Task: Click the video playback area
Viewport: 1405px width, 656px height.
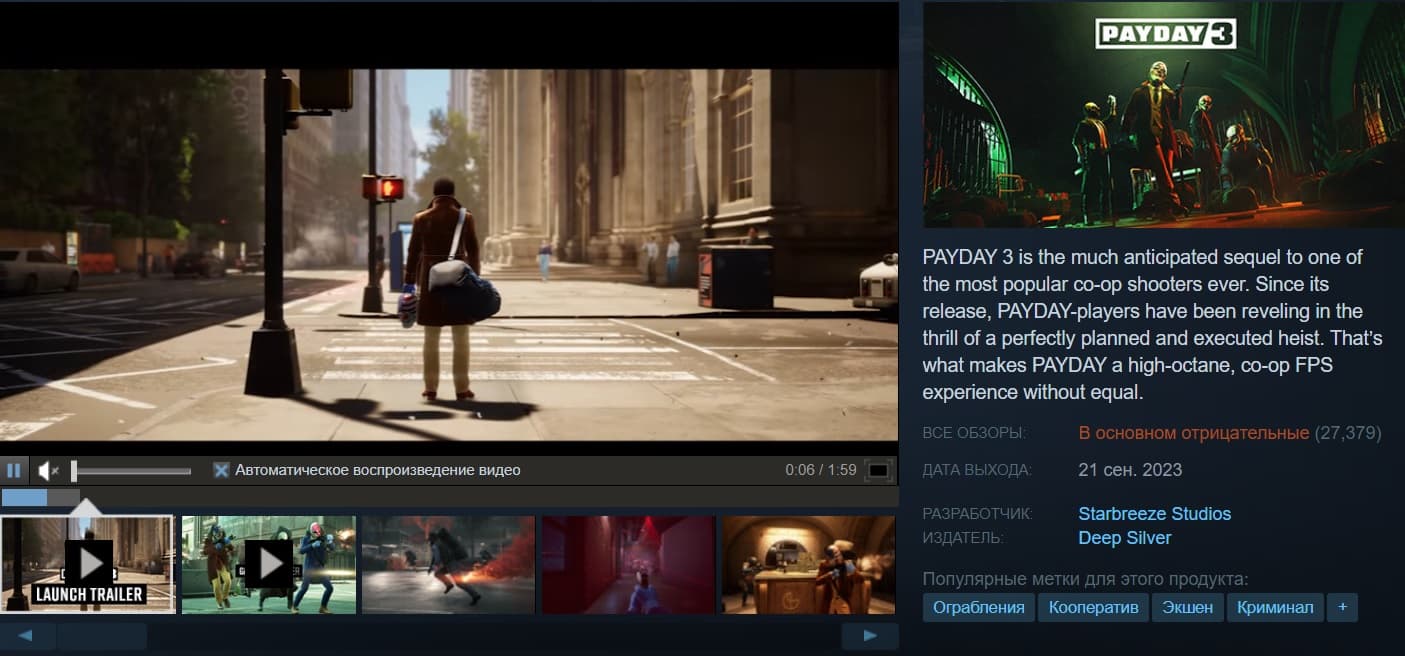Action: coord(449,255)
